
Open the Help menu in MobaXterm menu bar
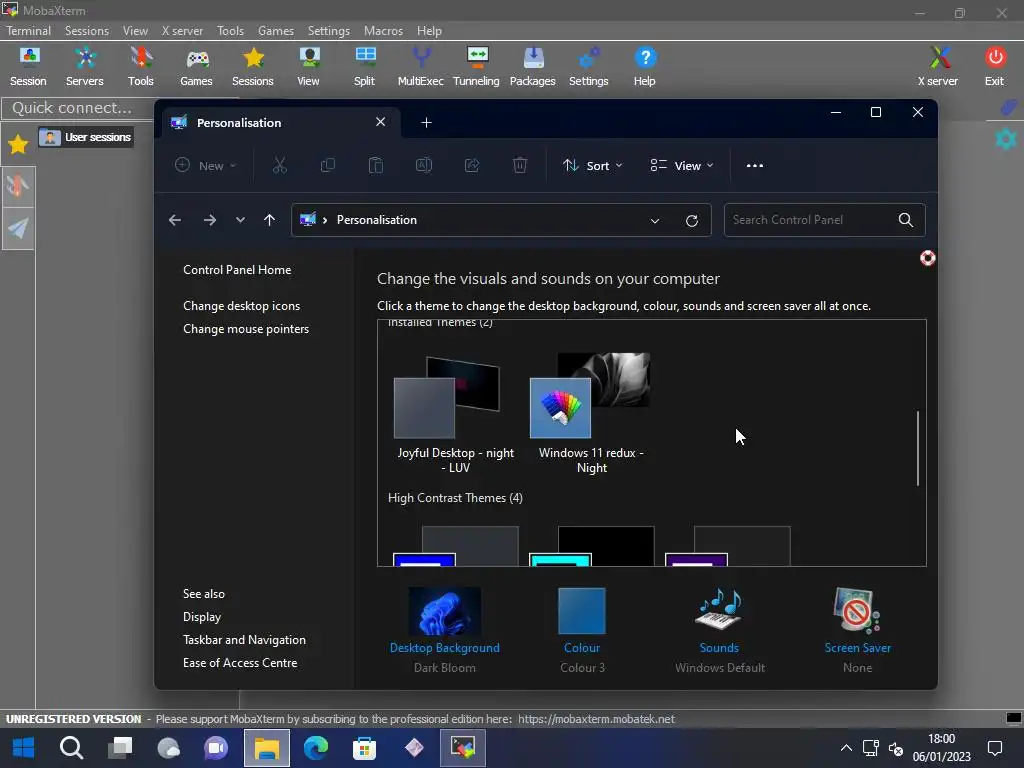coord(429,31)
